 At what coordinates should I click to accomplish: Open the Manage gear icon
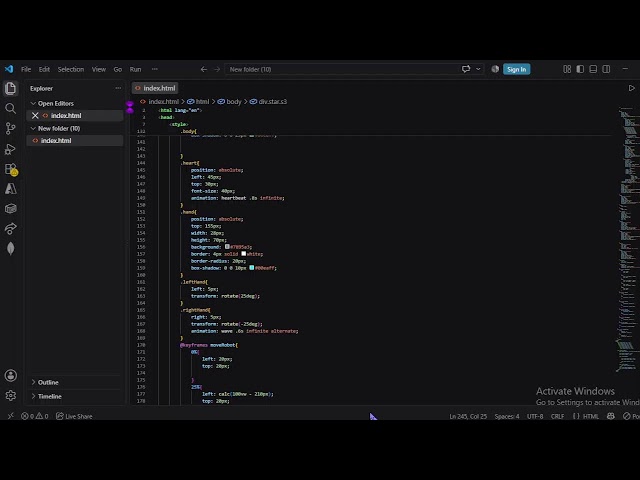click(x=11, y=396)
